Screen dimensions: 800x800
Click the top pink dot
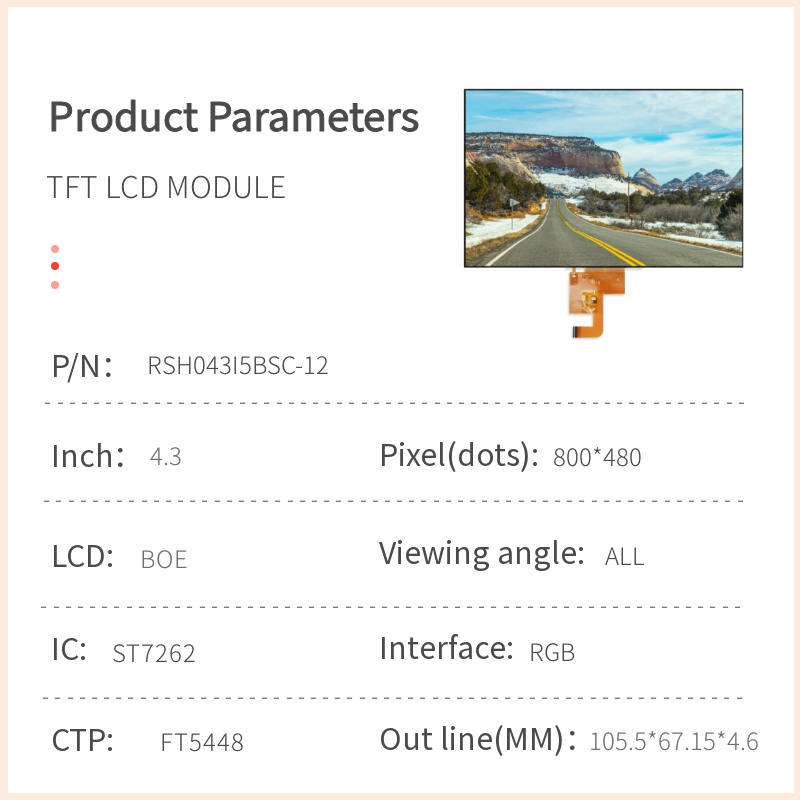[x=55, y=249]
